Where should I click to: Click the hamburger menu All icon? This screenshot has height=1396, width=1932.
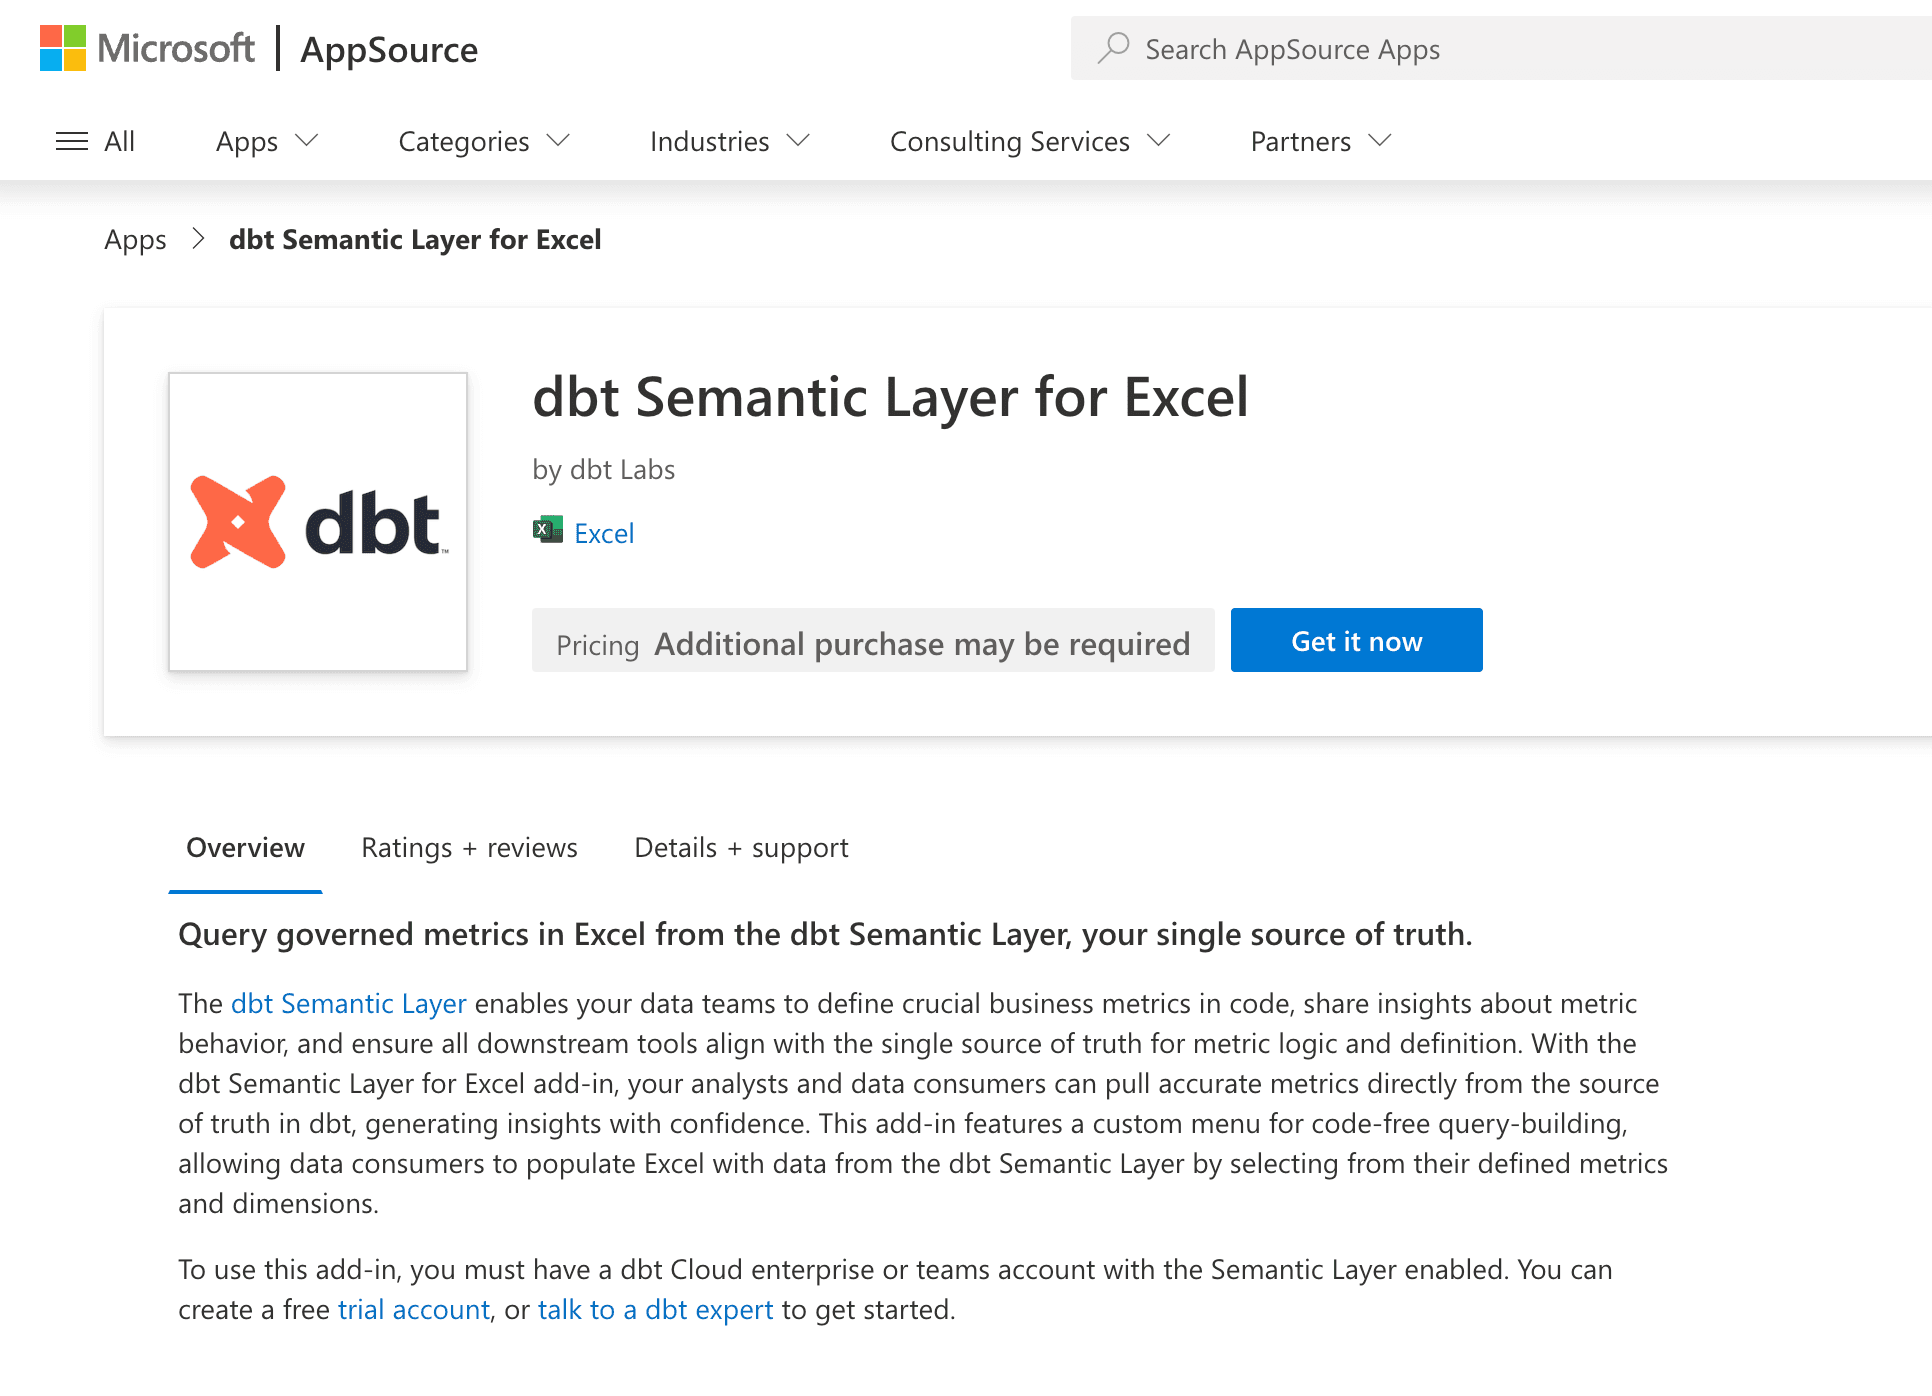tap(94, 139)
